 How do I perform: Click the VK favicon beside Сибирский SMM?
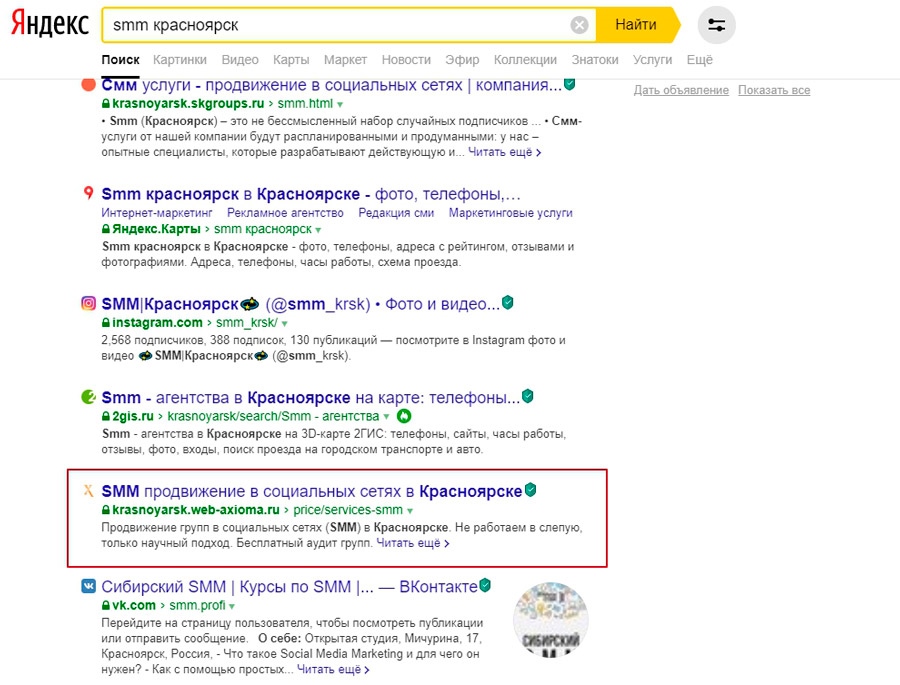(x=88, y=586)
